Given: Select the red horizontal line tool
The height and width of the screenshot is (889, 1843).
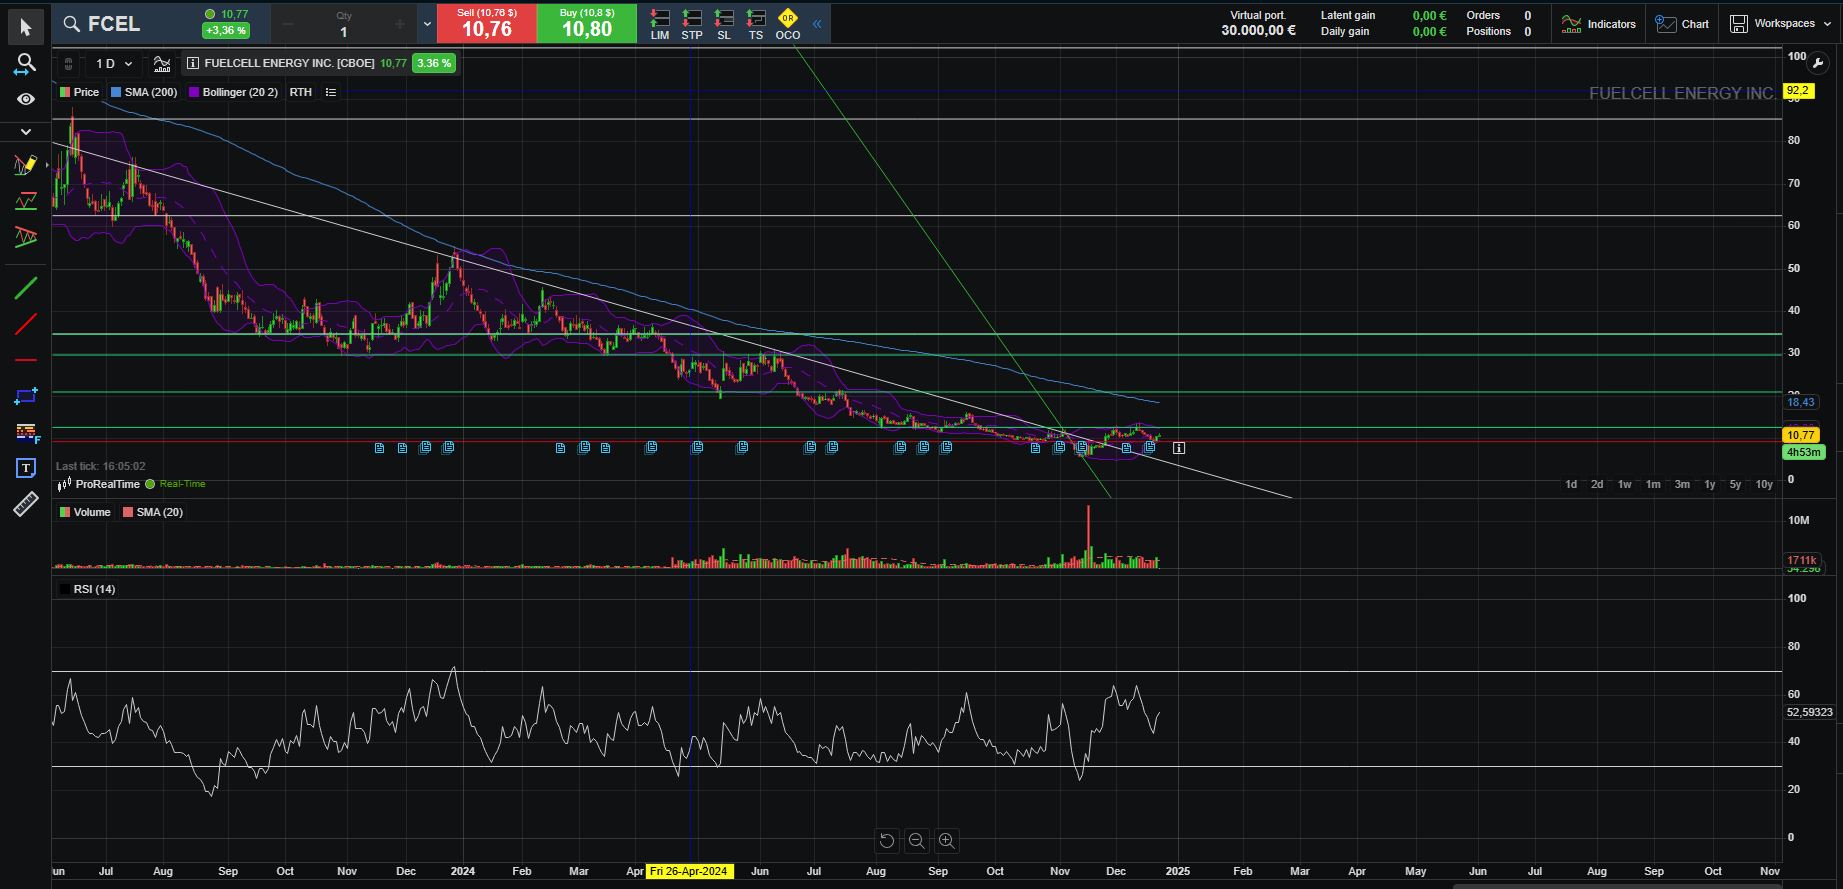Looking at the screenshot, I should tap(25, 360).
